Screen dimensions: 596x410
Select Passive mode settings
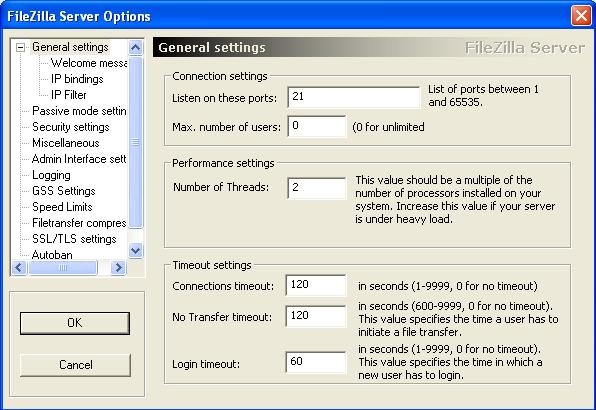pyautogui.click(x=79, y=111)
